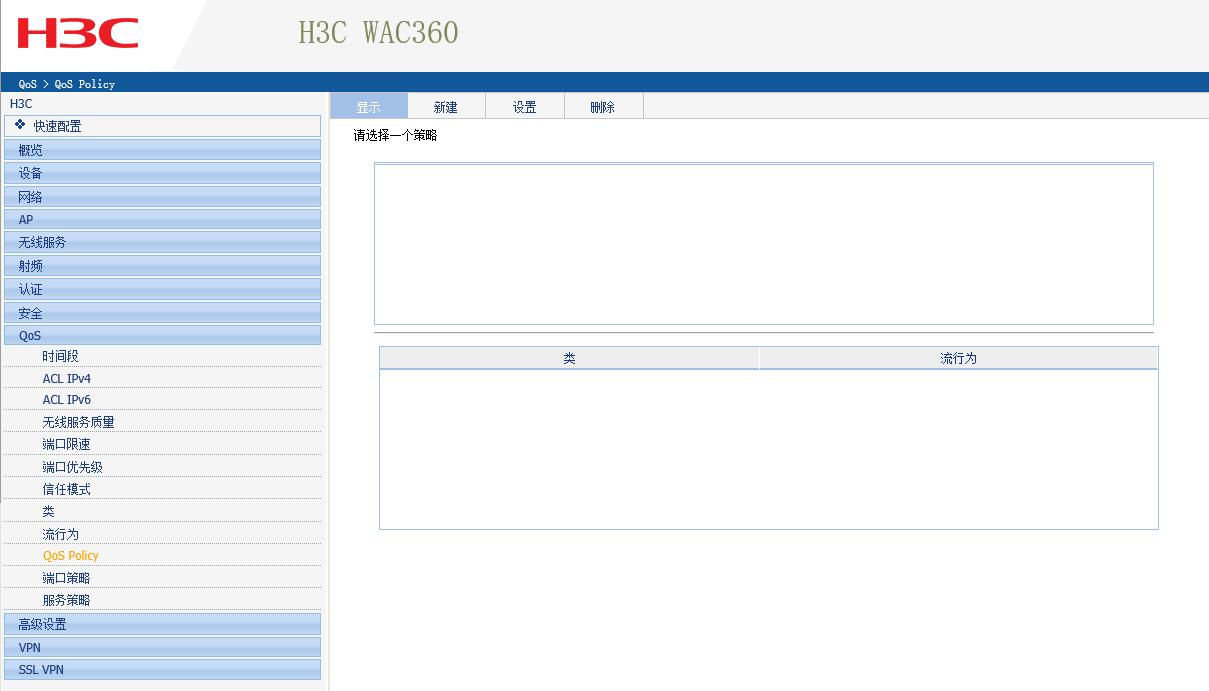
Task: Collapse the QoS menu section
Action: 162,336
